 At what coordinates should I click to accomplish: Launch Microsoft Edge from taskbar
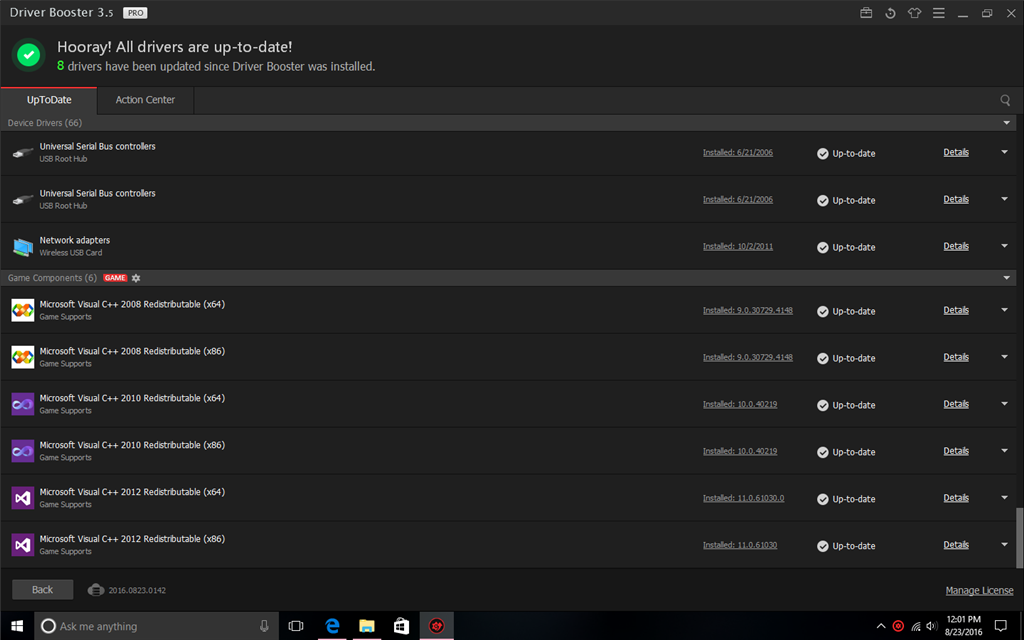(x=332, y=626)
